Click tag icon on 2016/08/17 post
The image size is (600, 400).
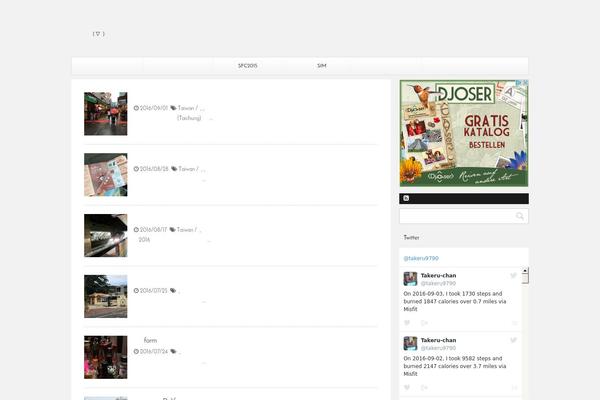pos(173,230)
